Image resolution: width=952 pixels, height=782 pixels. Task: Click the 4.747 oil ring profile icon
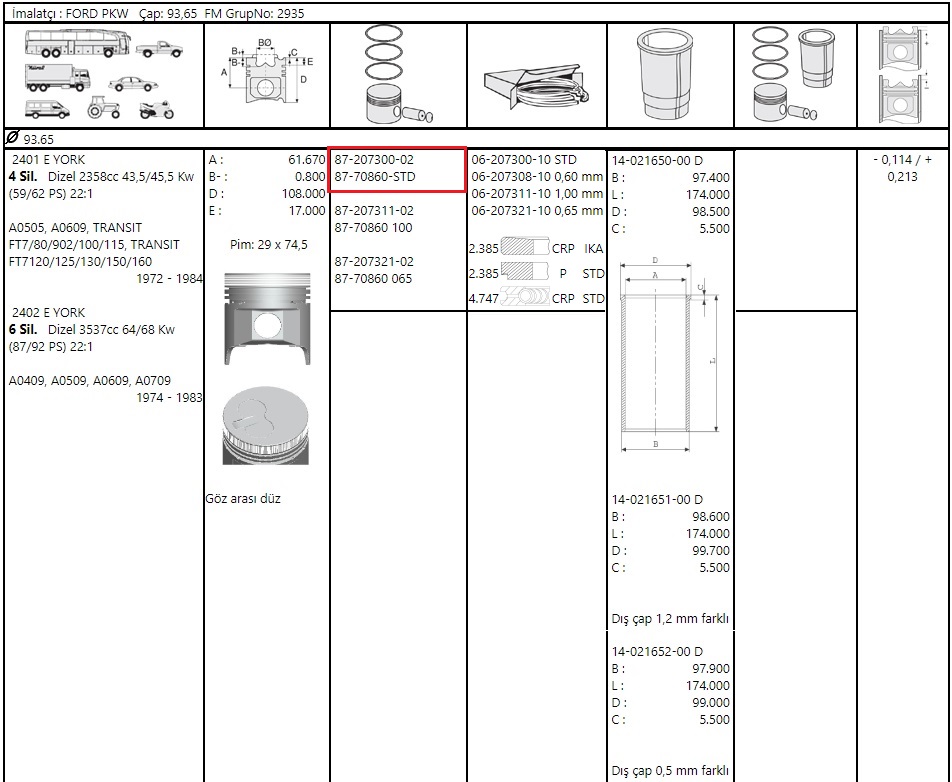tap(525, 297)
